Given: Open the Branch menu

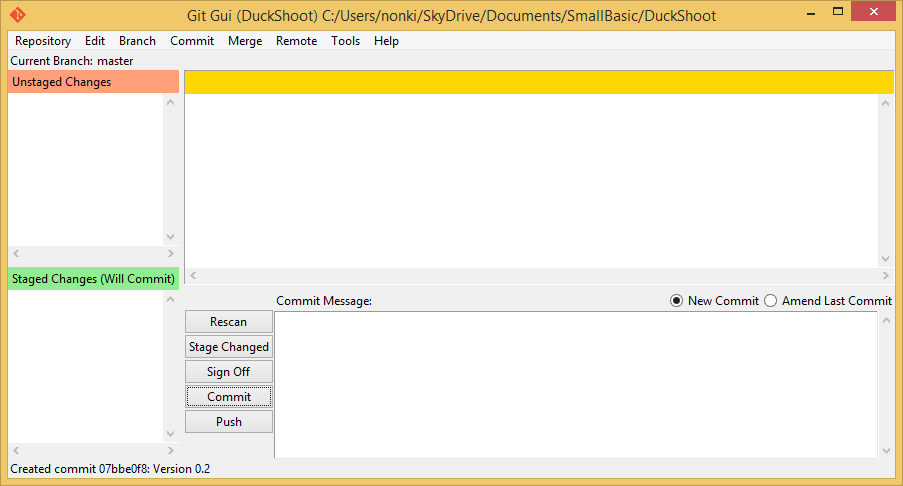Looking at the screenshot, I should pos(138,41).
